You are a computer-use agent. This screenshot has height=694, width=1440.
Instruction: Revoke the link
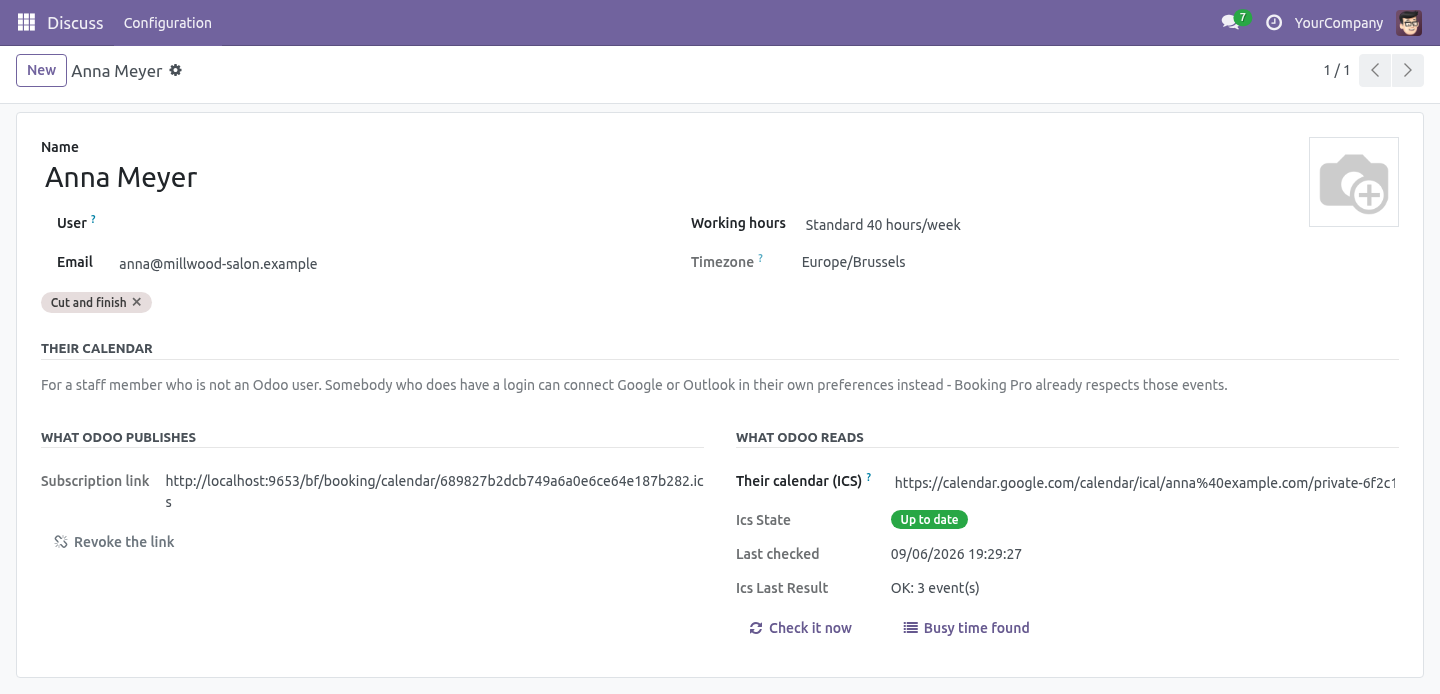click(114, 542)
